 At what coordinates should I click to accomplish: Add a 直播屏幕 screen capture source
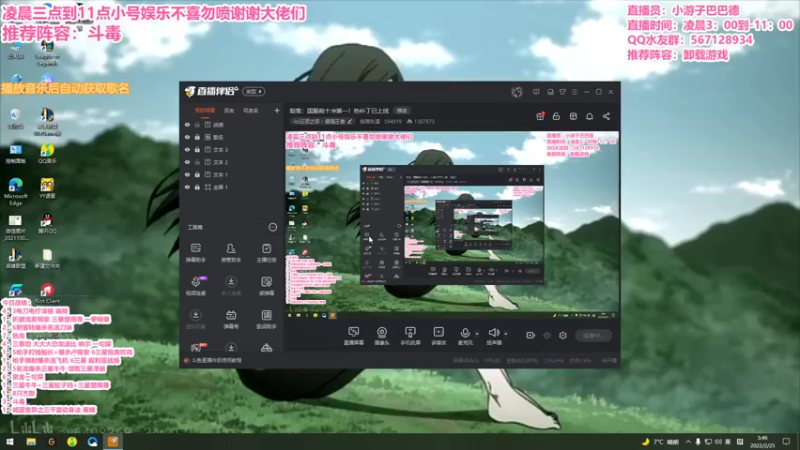(x=354, y=336)
